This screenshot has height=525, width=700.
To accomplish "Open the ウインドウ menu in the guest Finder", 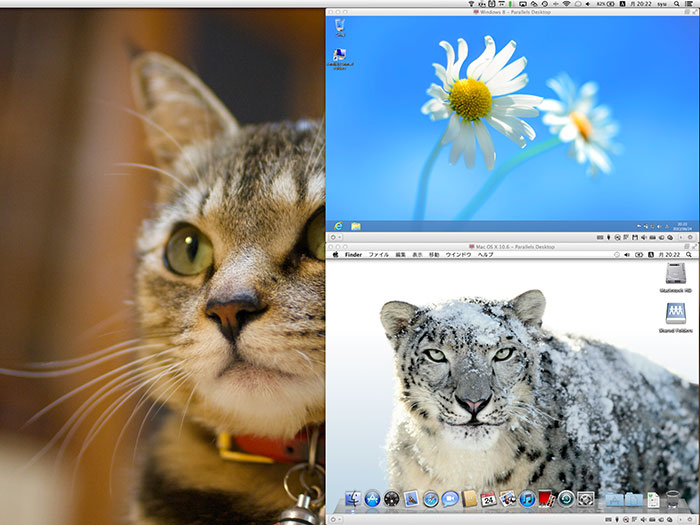I will [458, 254].
